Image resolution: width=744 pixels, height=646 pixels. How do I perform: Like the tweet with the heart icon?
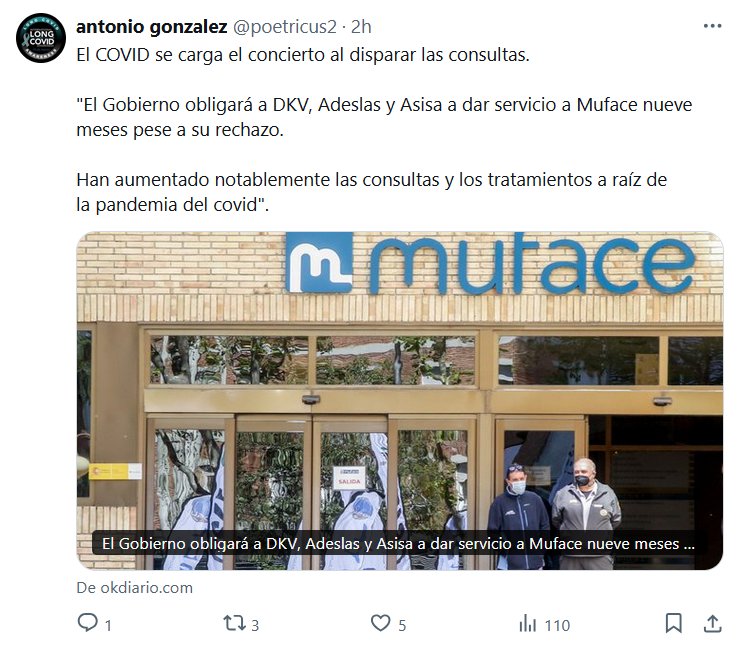coord(381,623)
